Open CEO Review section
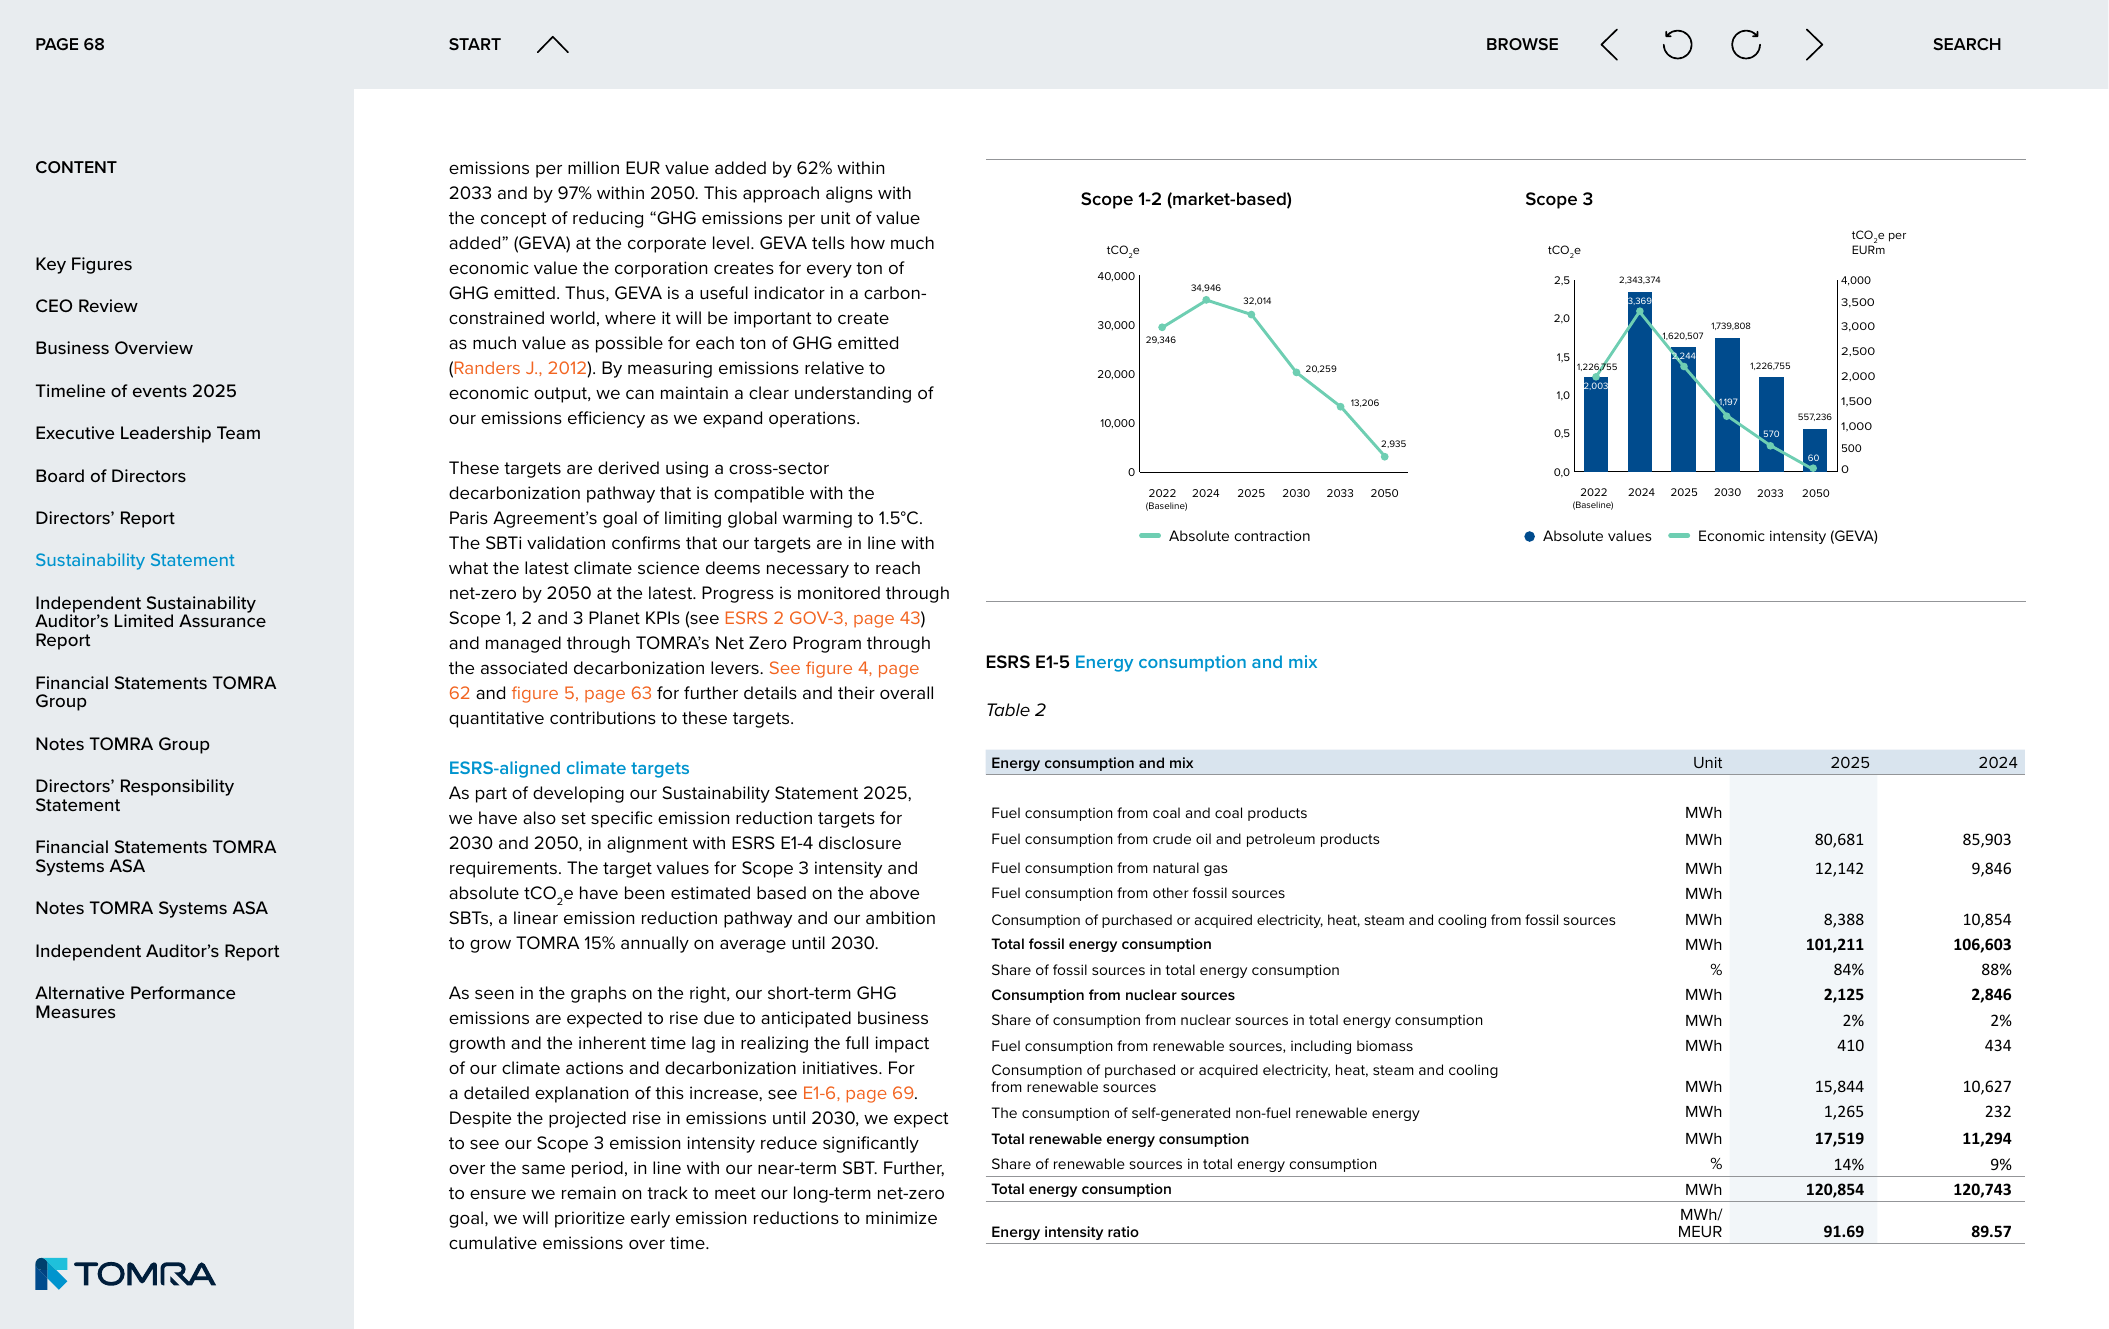This screenshot has height=1329, width=2109. click(86, 306)
